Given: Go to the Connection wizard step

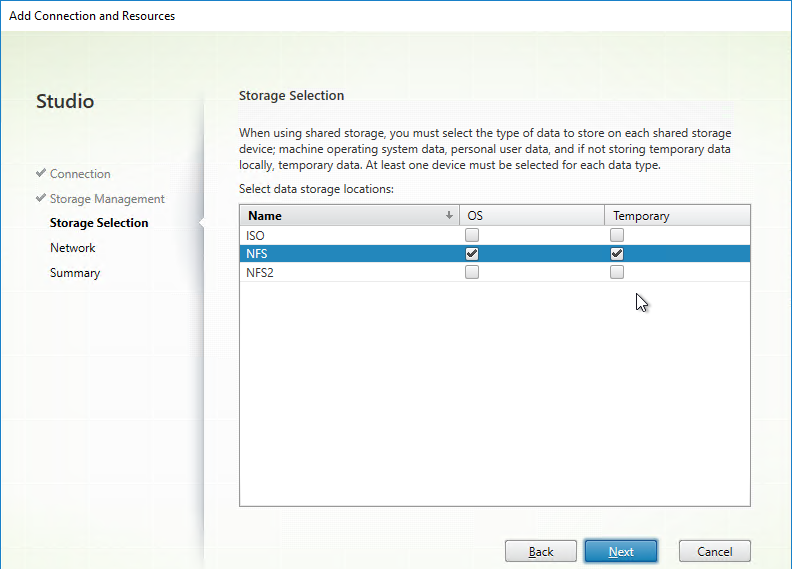Looking at the screenshot, I should coord(80,174).
